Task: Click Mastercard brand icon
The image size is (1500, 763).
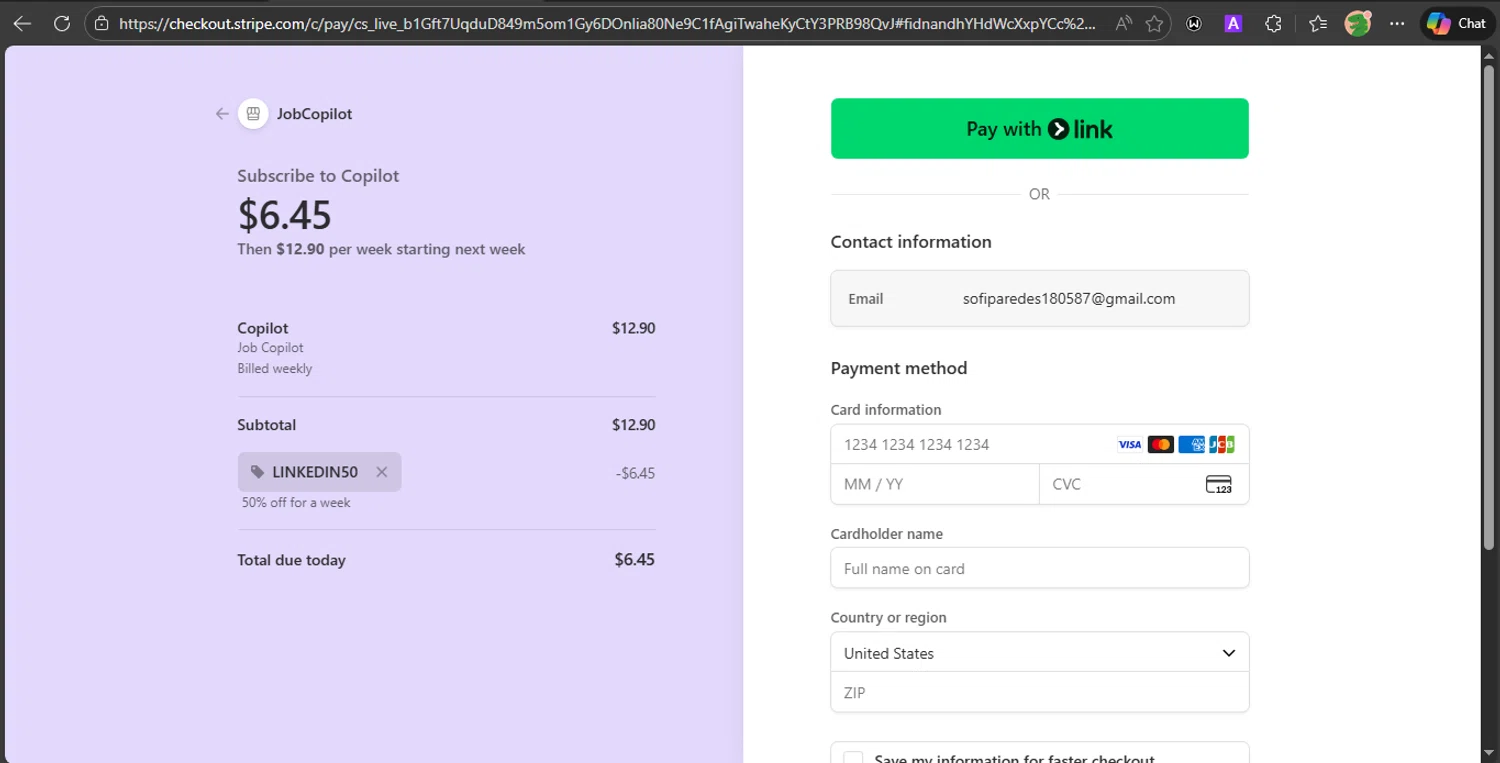Action: tap(1160, 444)
